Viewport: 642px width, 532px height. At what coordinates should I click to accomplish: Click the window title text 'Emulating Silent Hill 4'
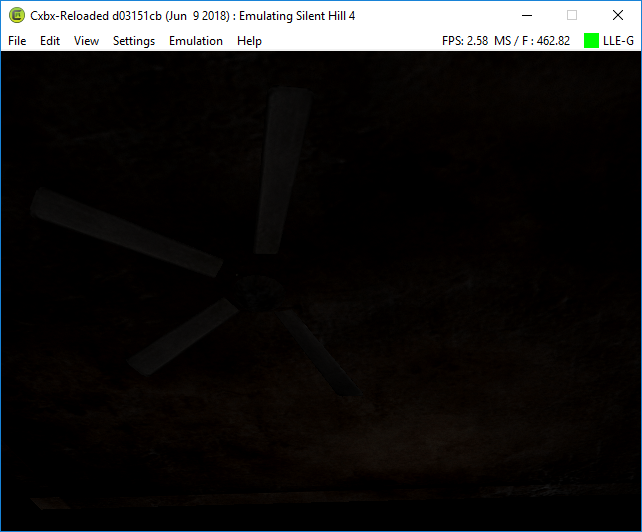297,16
